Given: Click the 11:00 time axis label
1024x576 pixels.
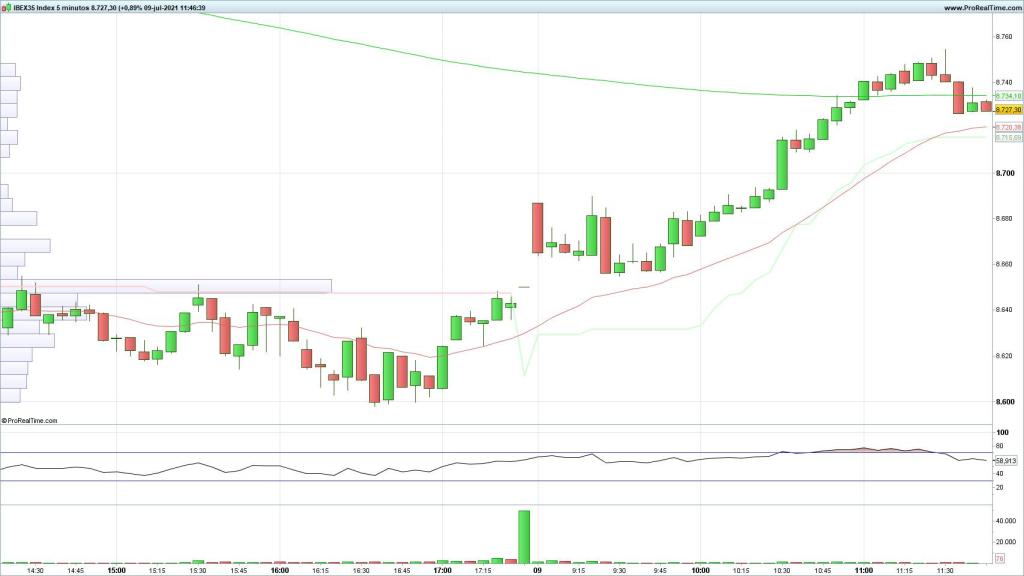Looking at the screenshot, I should [865, 571].
